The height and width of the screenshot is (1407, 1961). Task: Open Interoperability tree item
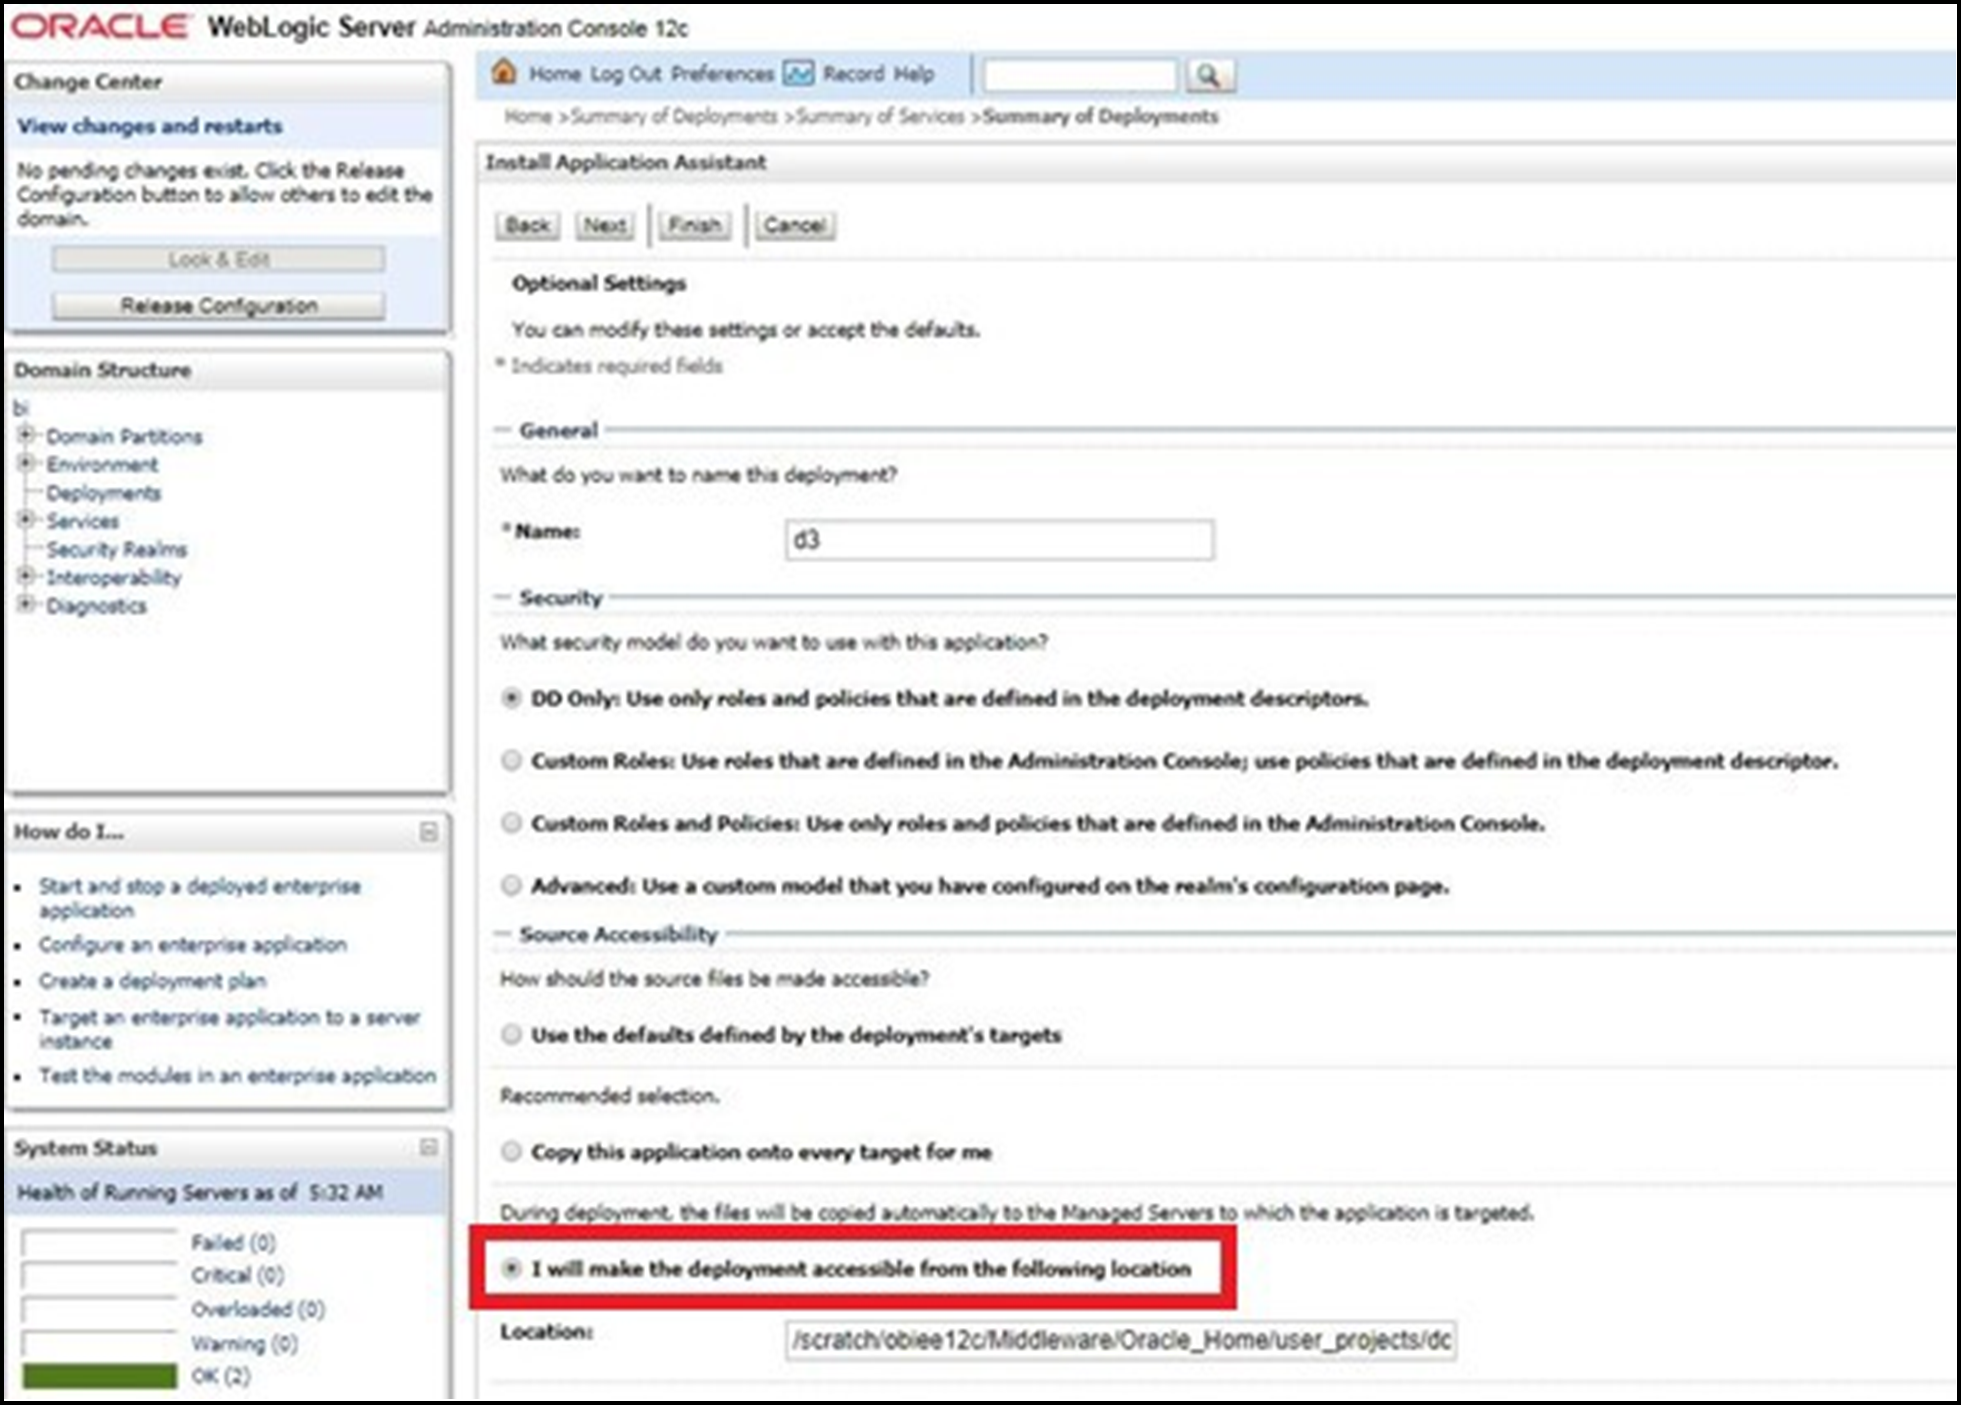tap(113, 578)
